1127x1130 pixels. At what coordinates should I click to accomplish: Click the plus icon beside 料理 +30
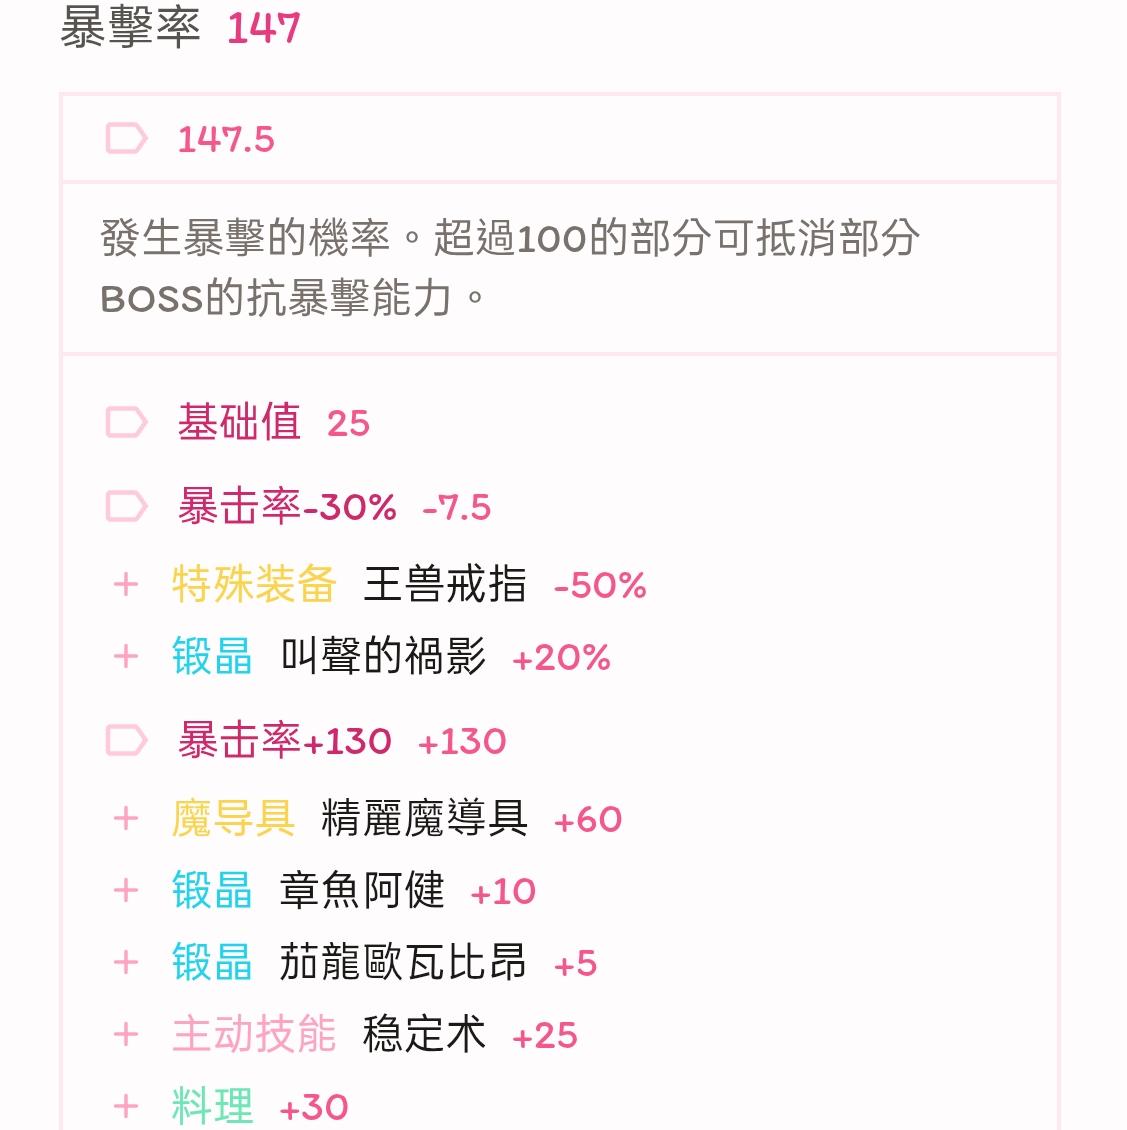point(126,1106)
